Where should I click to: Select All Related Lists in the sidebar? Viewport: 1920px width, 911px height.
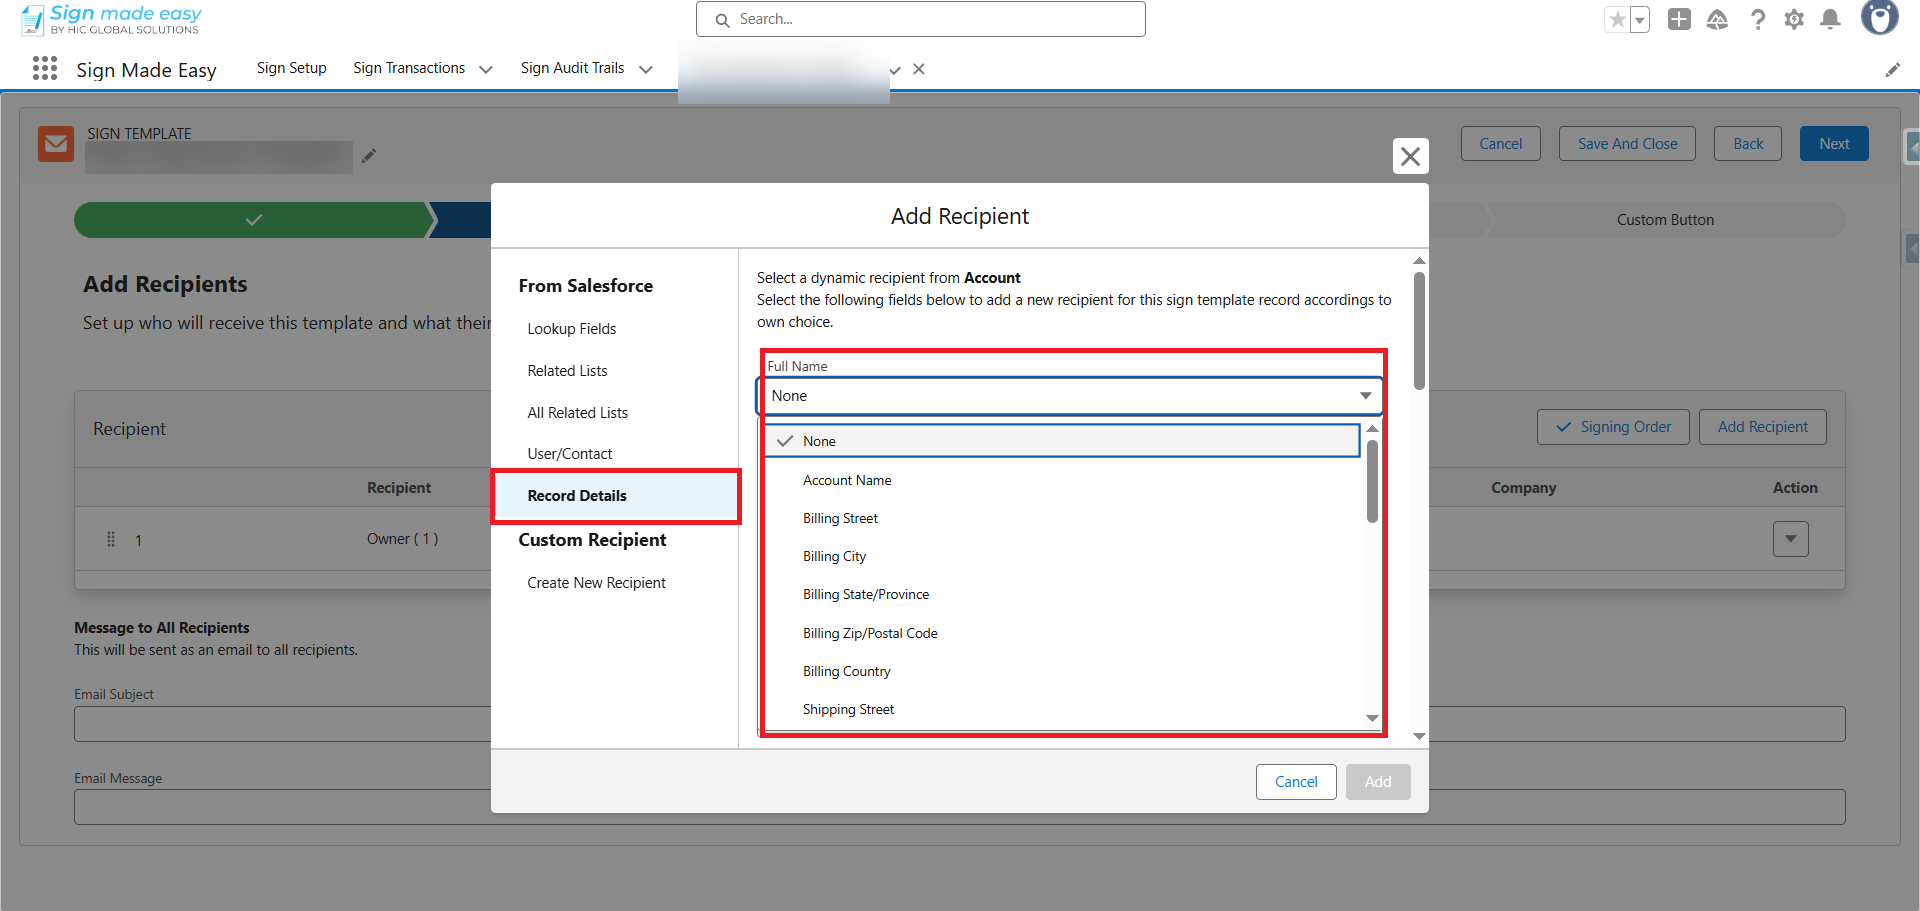point(578,413)
